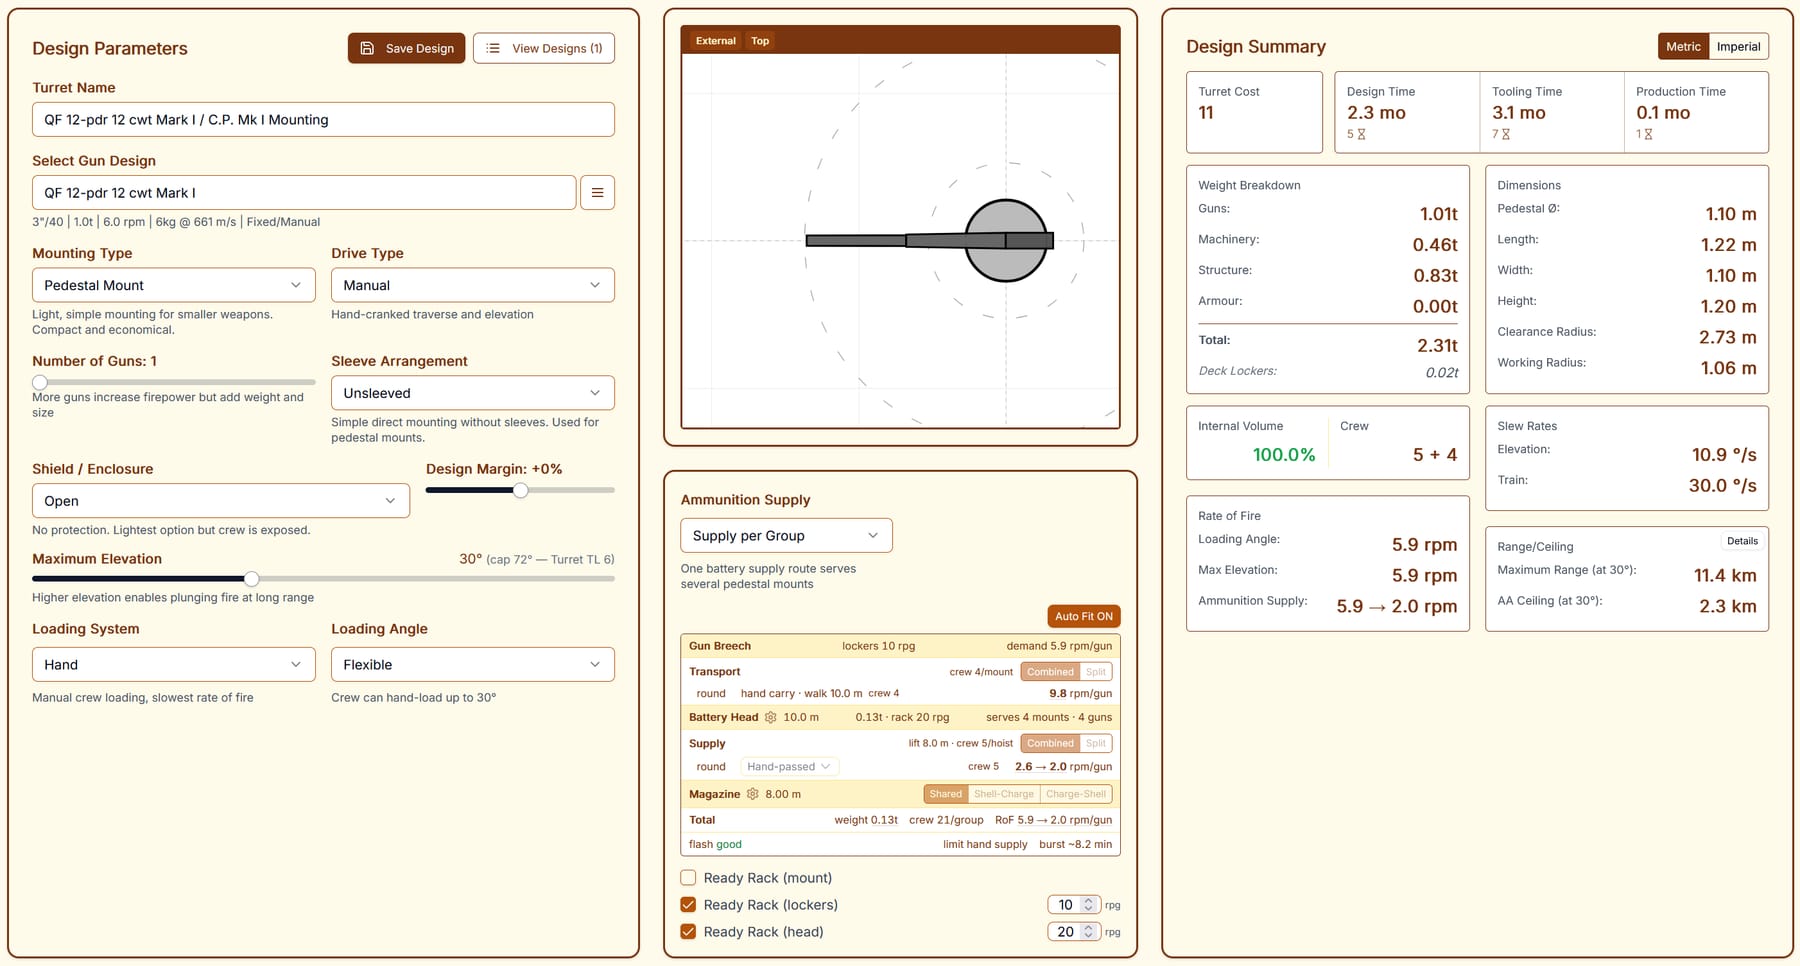The width and height of the screenshot is (1800, 966).
Task: Click hourglass icon under Design Time
Action: 1361,134
